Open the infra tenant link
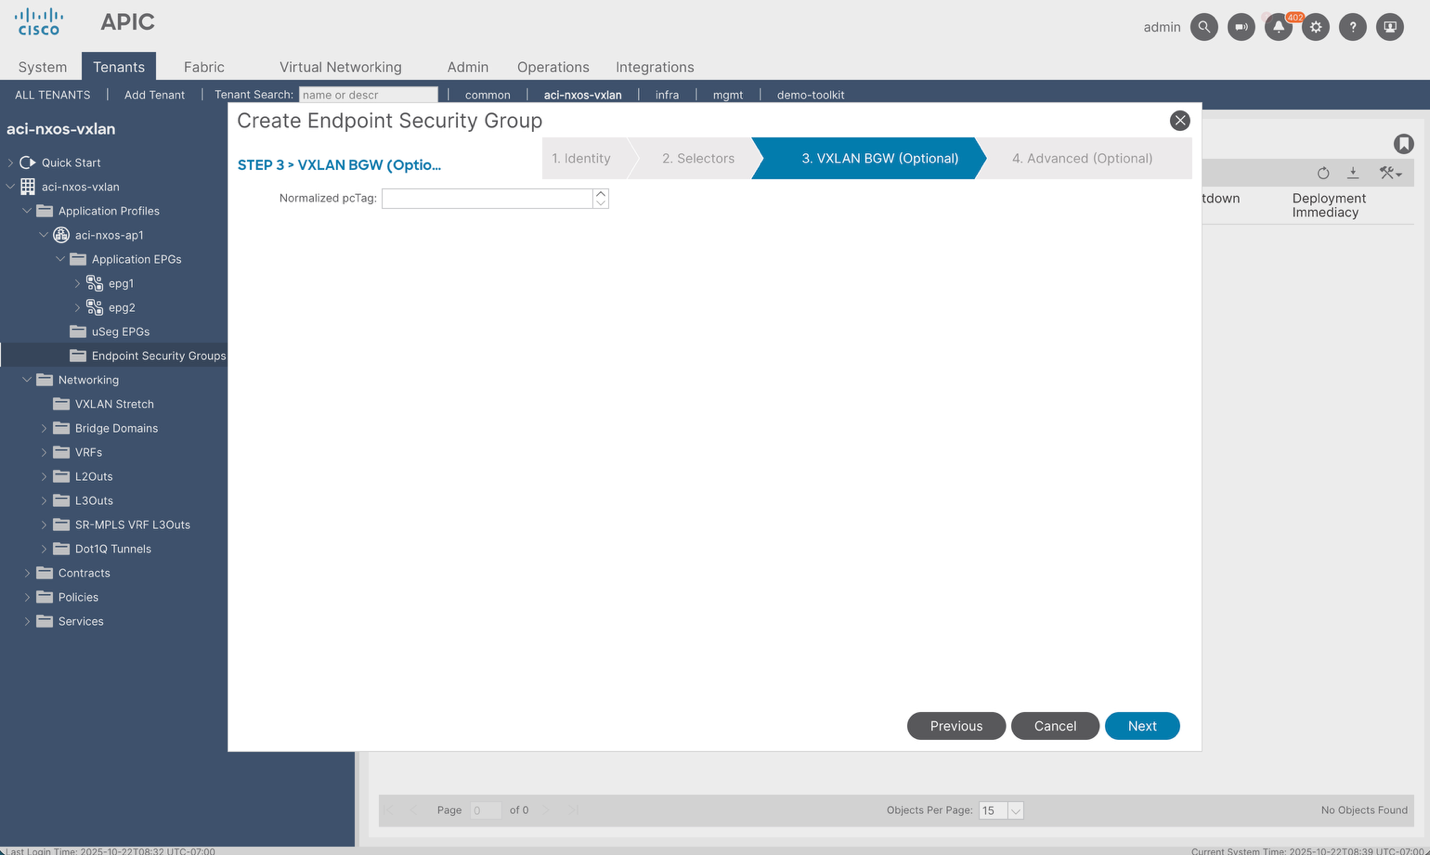The height and width of the screenshot is (855, 1430). pyautogui.click(x=667, y=95)
